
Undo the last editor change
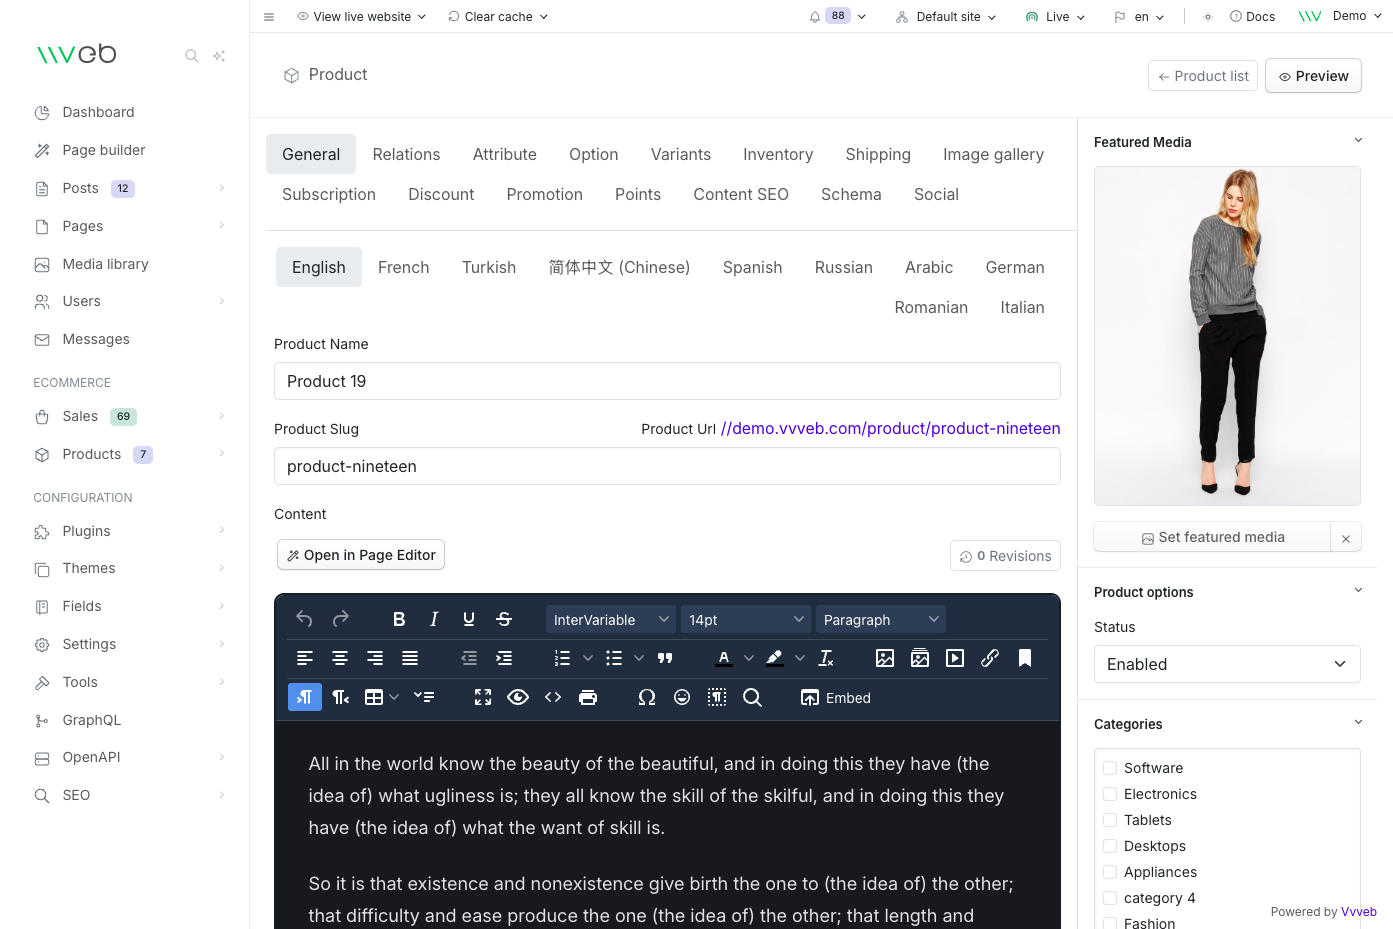tap(305, 620)
